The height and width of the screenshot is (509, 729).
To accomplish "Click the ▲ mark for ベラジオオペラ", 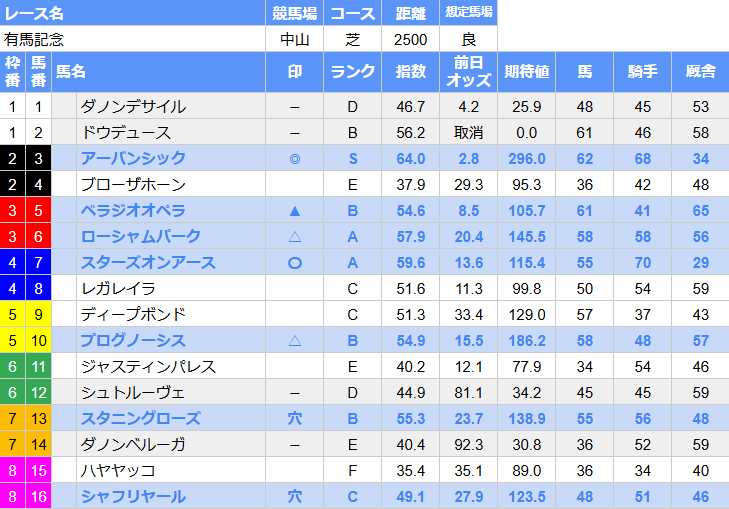I will point(295,211).
